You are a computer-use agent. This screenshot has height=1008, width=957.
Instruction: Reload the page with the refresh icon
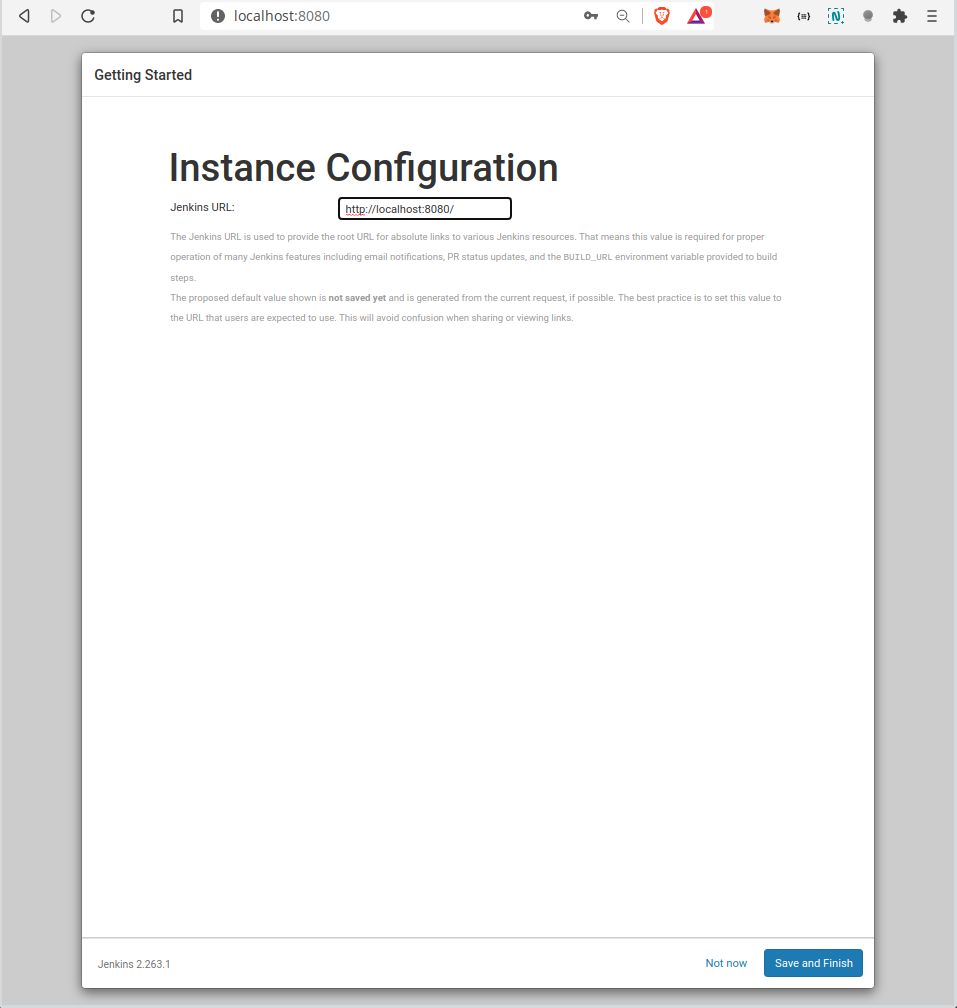tap(88, 16)
